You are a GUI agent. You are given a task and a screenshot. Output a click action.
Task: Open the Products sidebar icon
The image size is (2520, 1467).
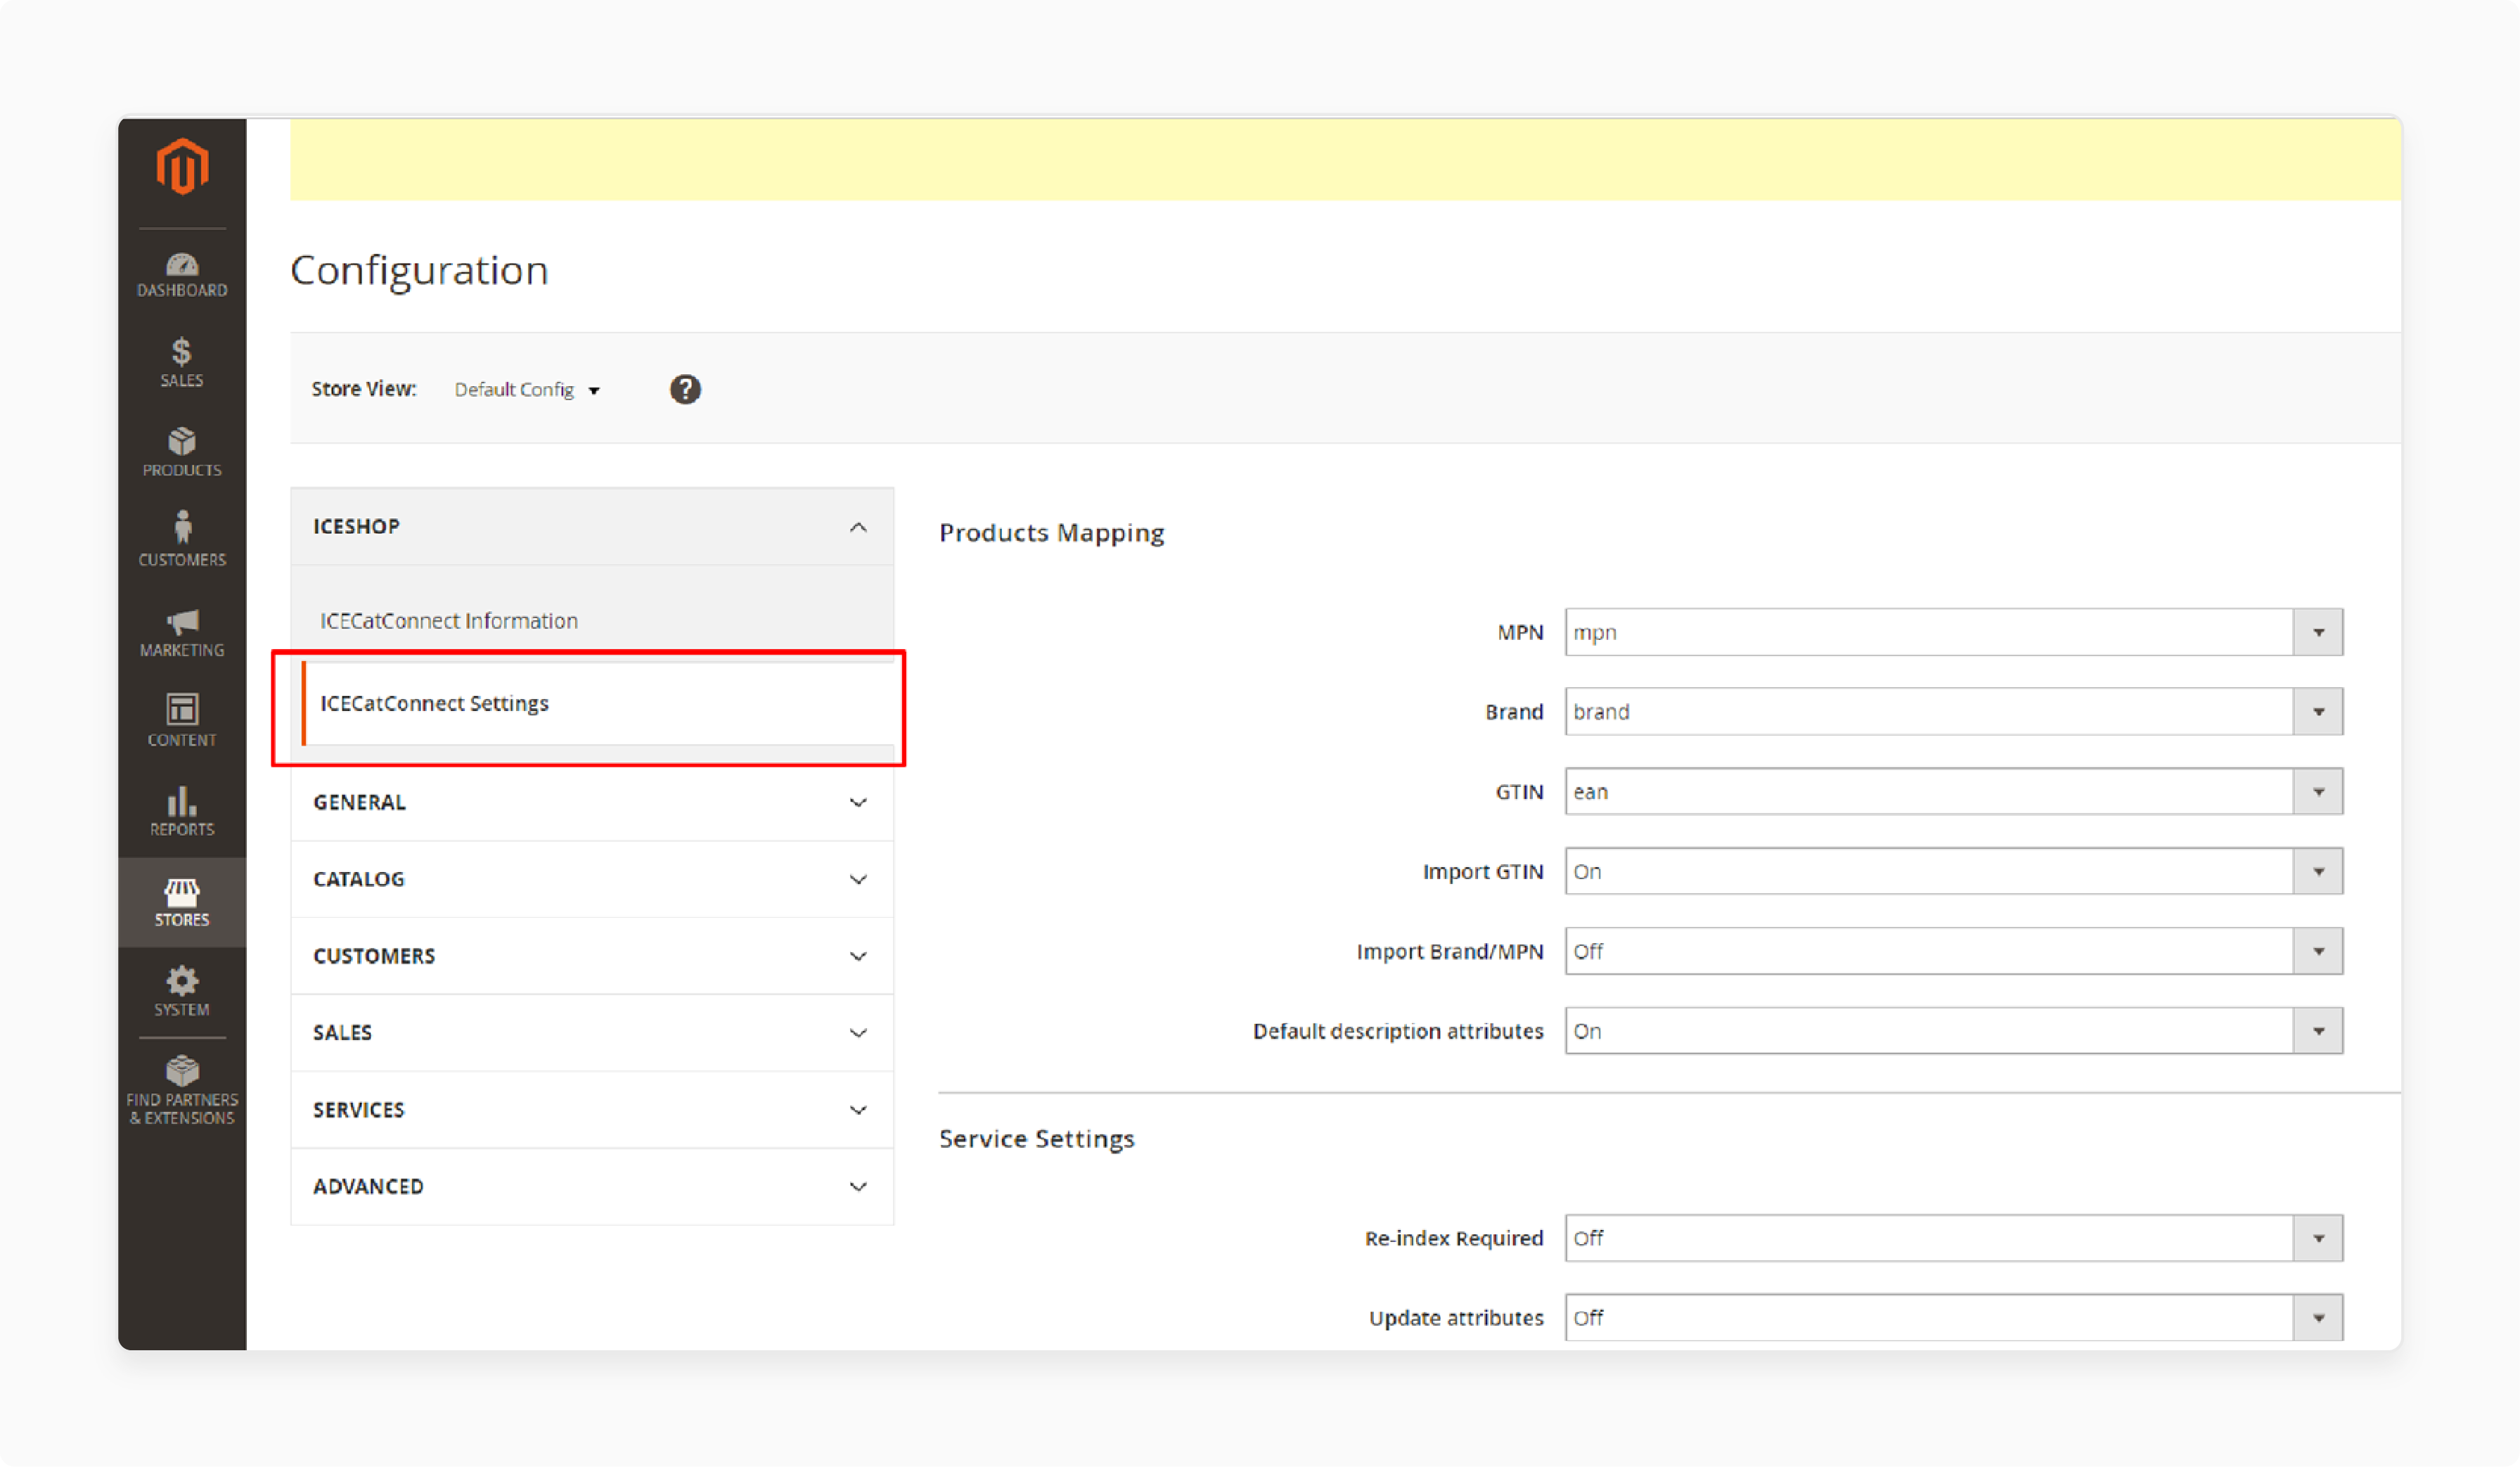[x=182, y=453]
